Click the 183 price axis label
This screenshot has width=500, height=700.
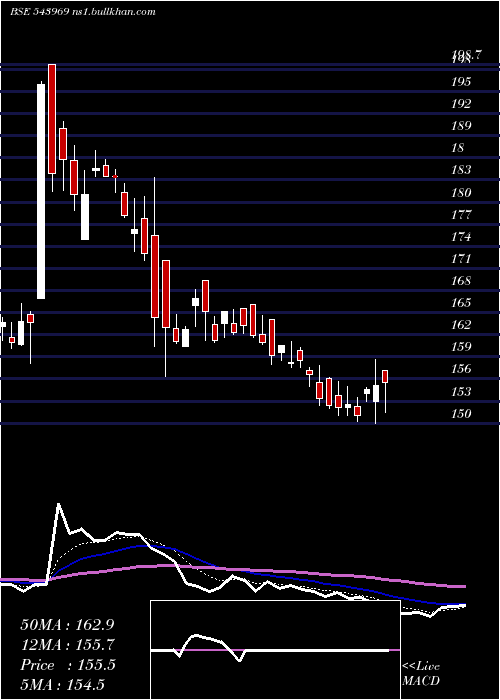pyautogui.click(x=461, y=170)
